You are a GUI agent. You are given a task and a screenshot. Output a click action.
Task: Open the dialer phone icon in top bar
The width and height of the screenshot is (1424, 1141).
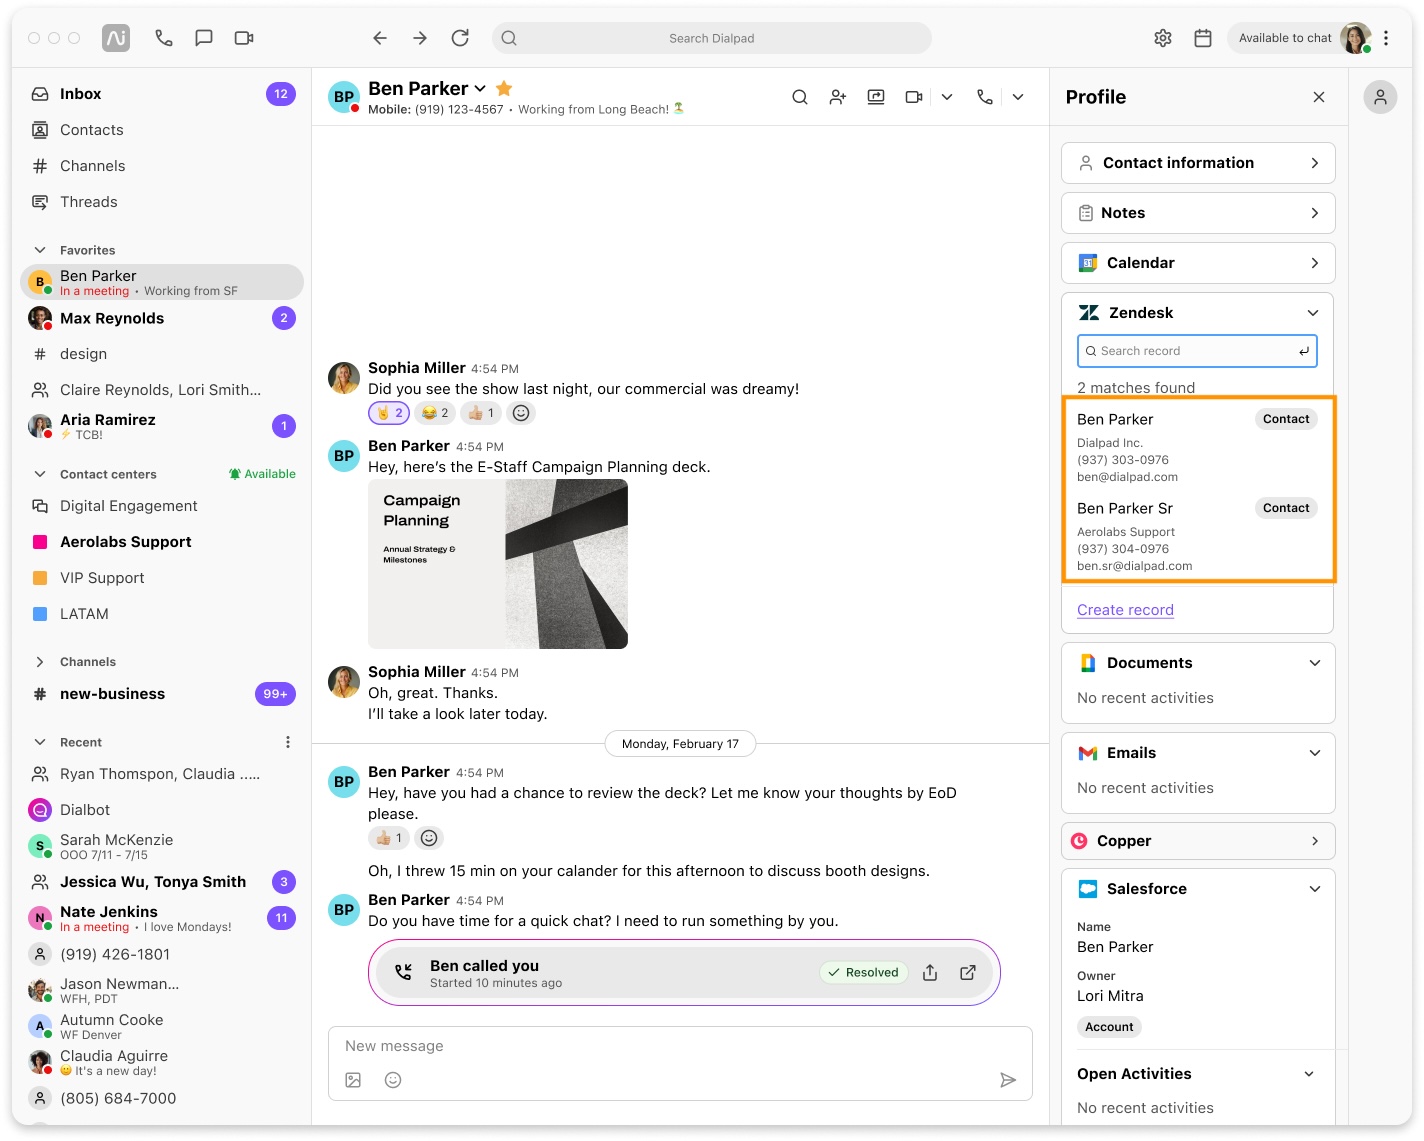point(164,38)
